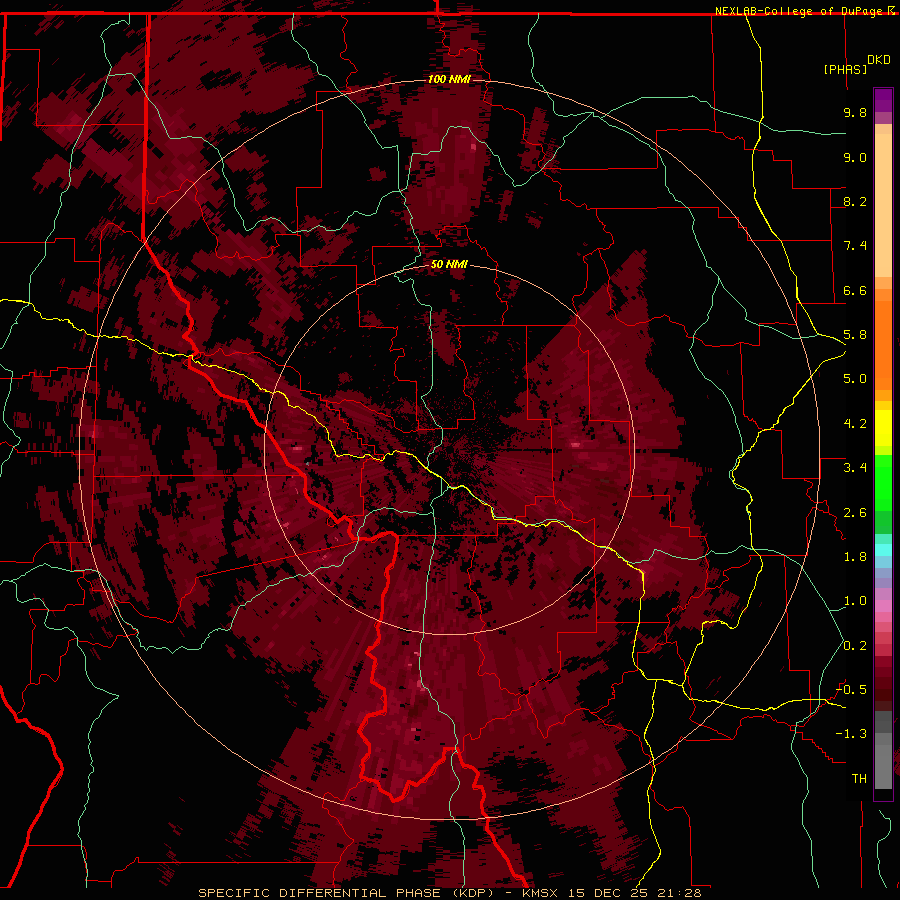Click the TH label at the scale bottom

tap(859, 779)
